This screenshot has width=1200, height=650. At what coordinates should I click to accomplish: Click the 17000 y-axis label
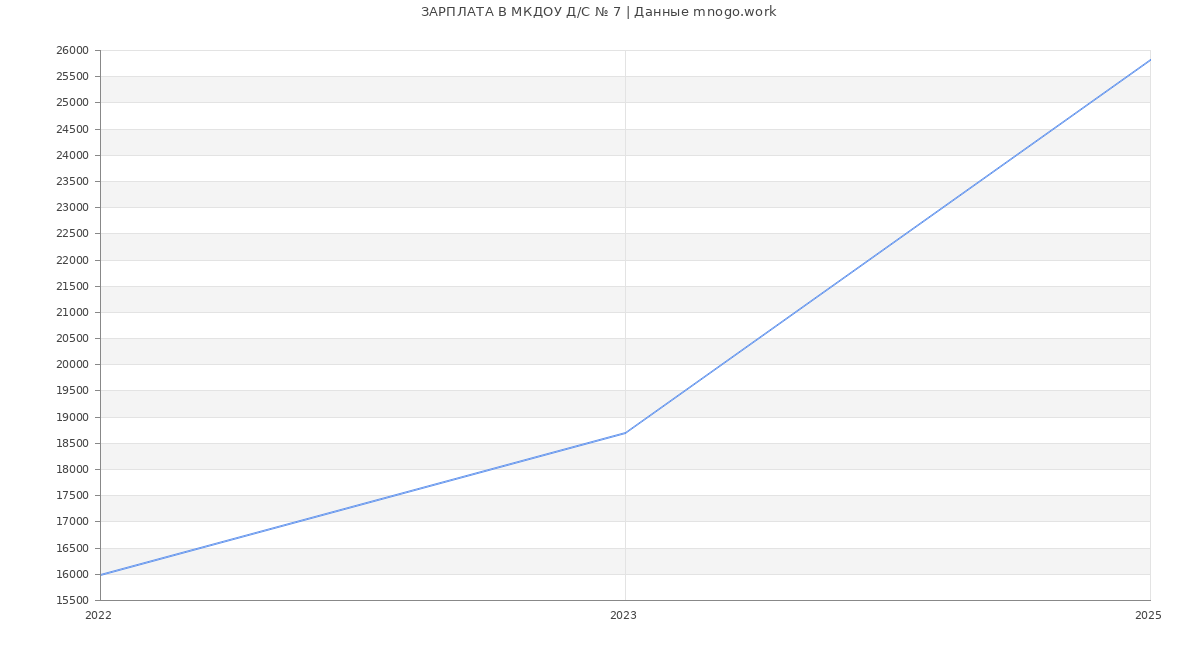coord(73,522)
